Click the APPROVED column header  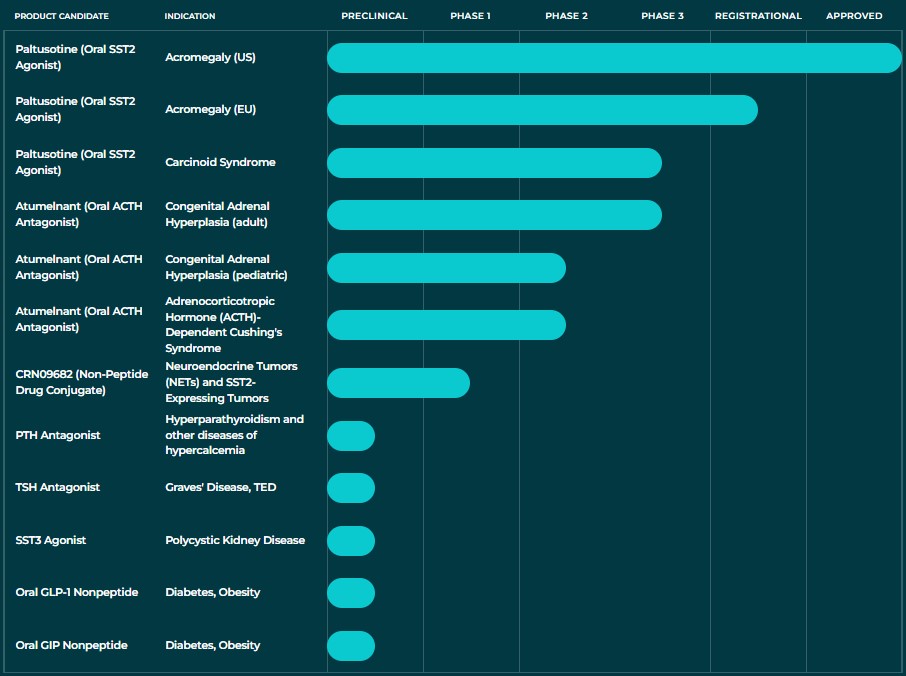click(853, 15)
